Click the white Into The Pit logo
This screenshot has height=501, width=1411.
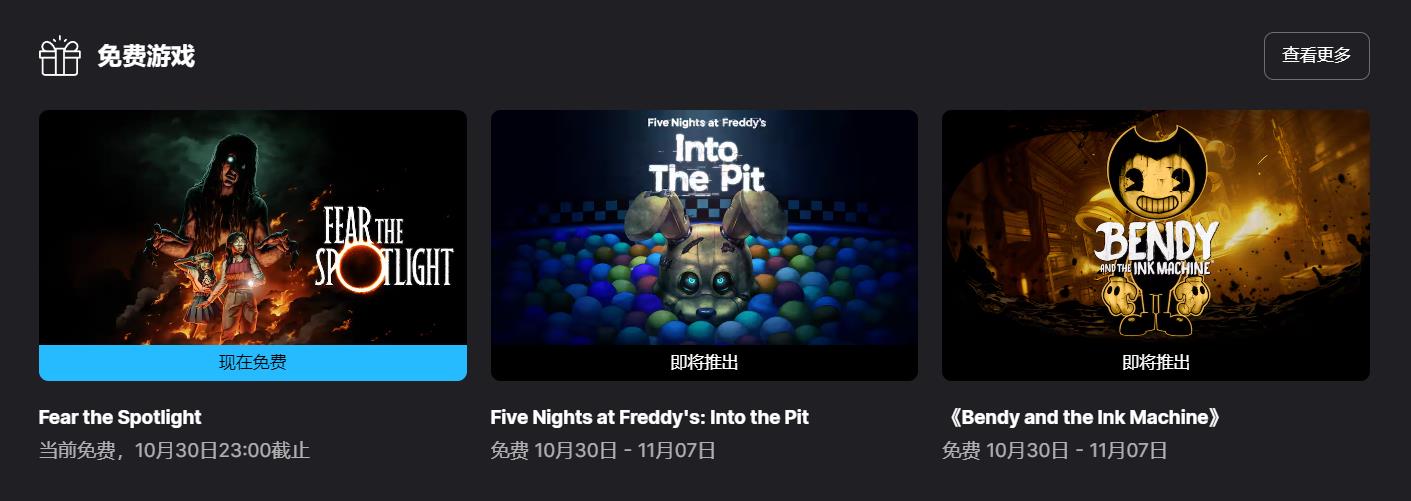706,163
